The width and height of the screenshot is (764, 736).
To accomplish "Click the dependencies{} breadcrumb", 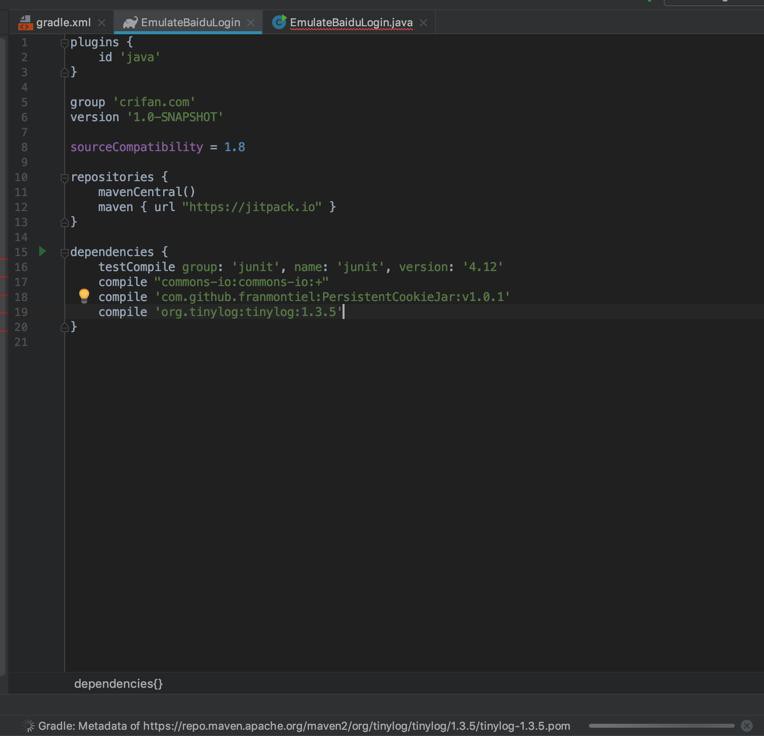I will [118, 683].
